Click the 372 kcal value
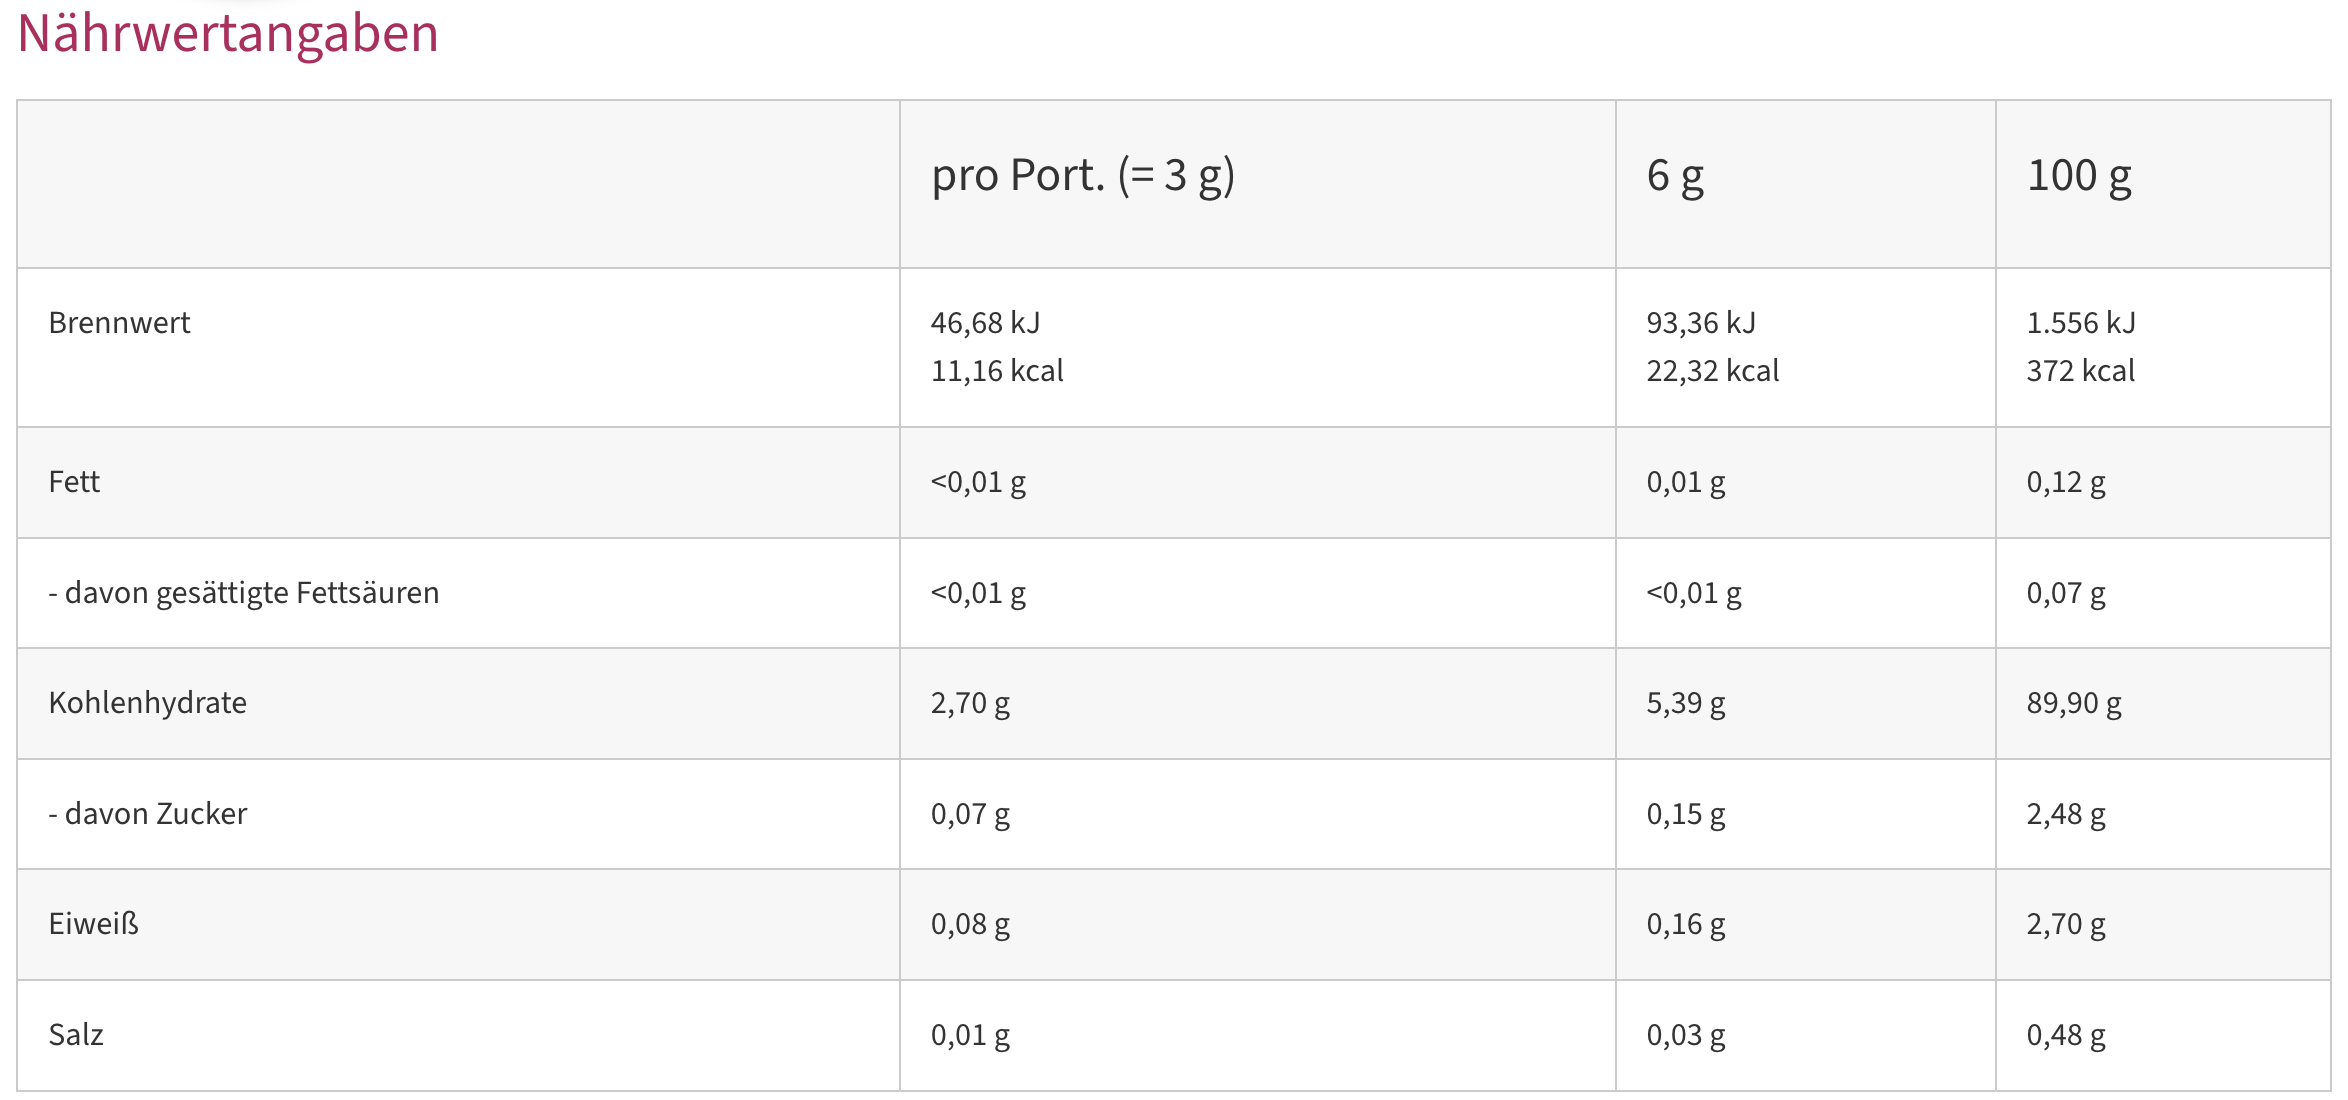The height and width of the screenshot is (1100, 2348). tap(2080, 371)
